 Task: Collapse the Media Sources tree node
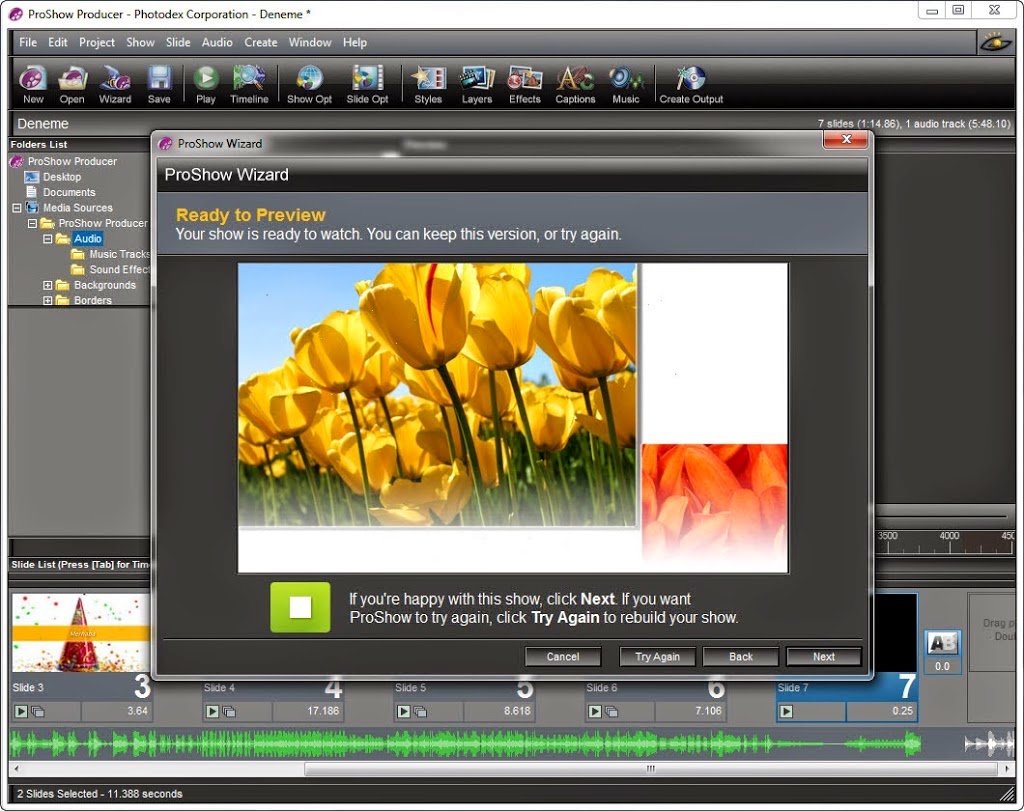pyautogui.click(x=17, y=208)
